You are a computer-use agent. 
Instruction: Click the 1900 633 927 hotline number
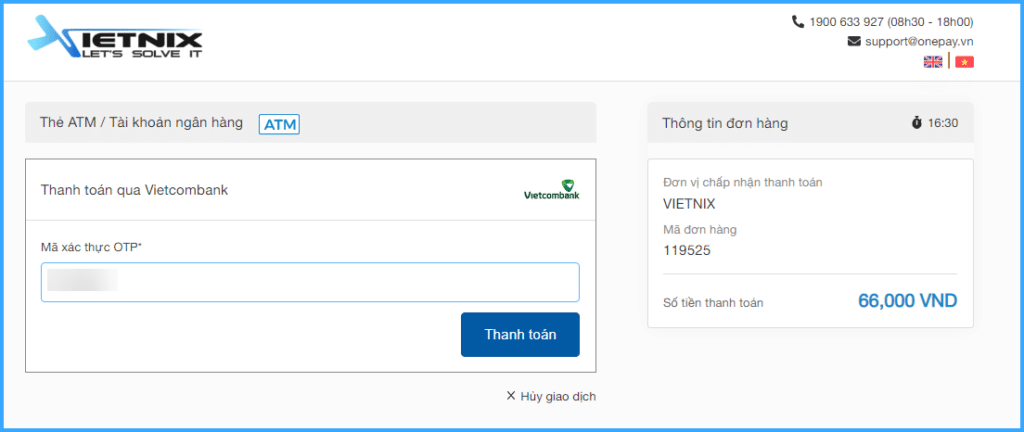pos(846,22)
